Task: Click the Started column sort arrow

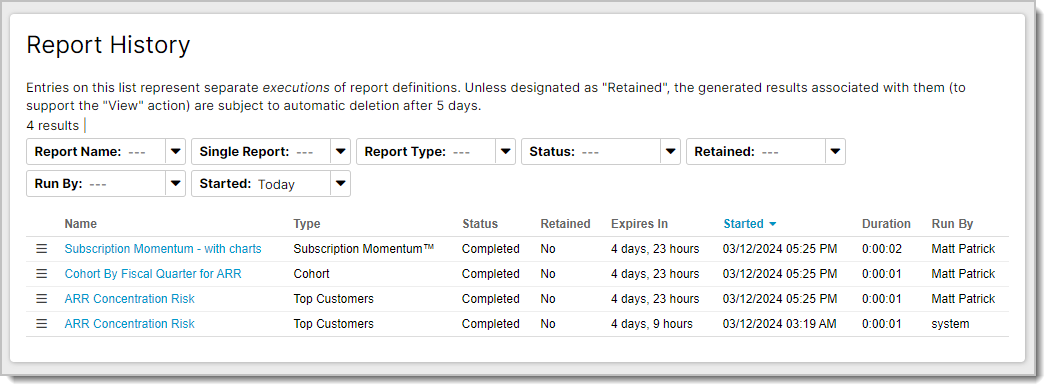Action: click(773, 224)
